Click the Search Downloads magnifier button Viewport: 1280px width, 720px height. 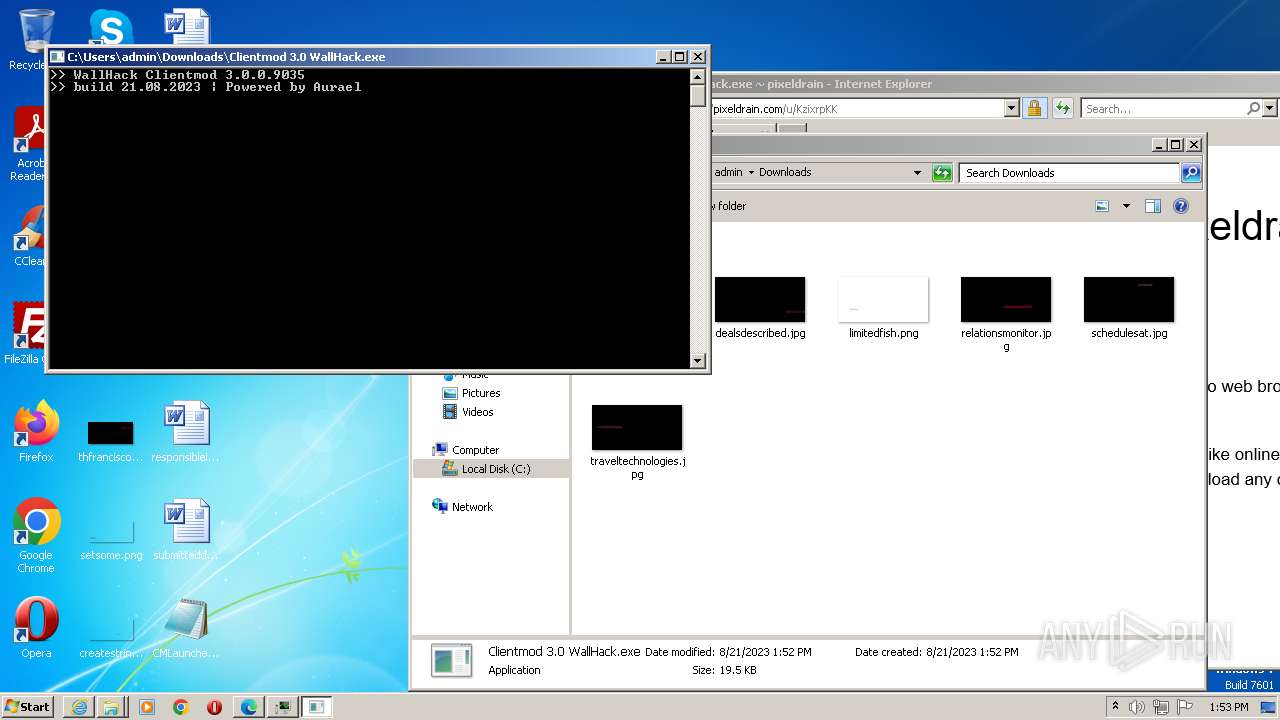(1190, 173)
